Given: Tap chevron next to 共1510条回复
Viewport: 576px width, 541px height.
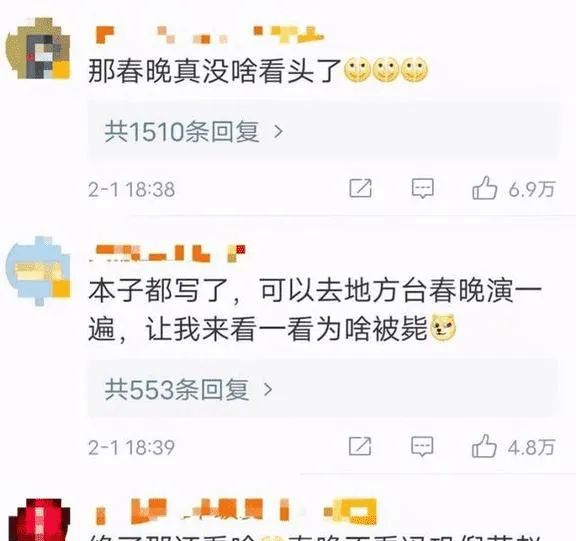Looking at the screenshot, I should (x=279, y=131).
